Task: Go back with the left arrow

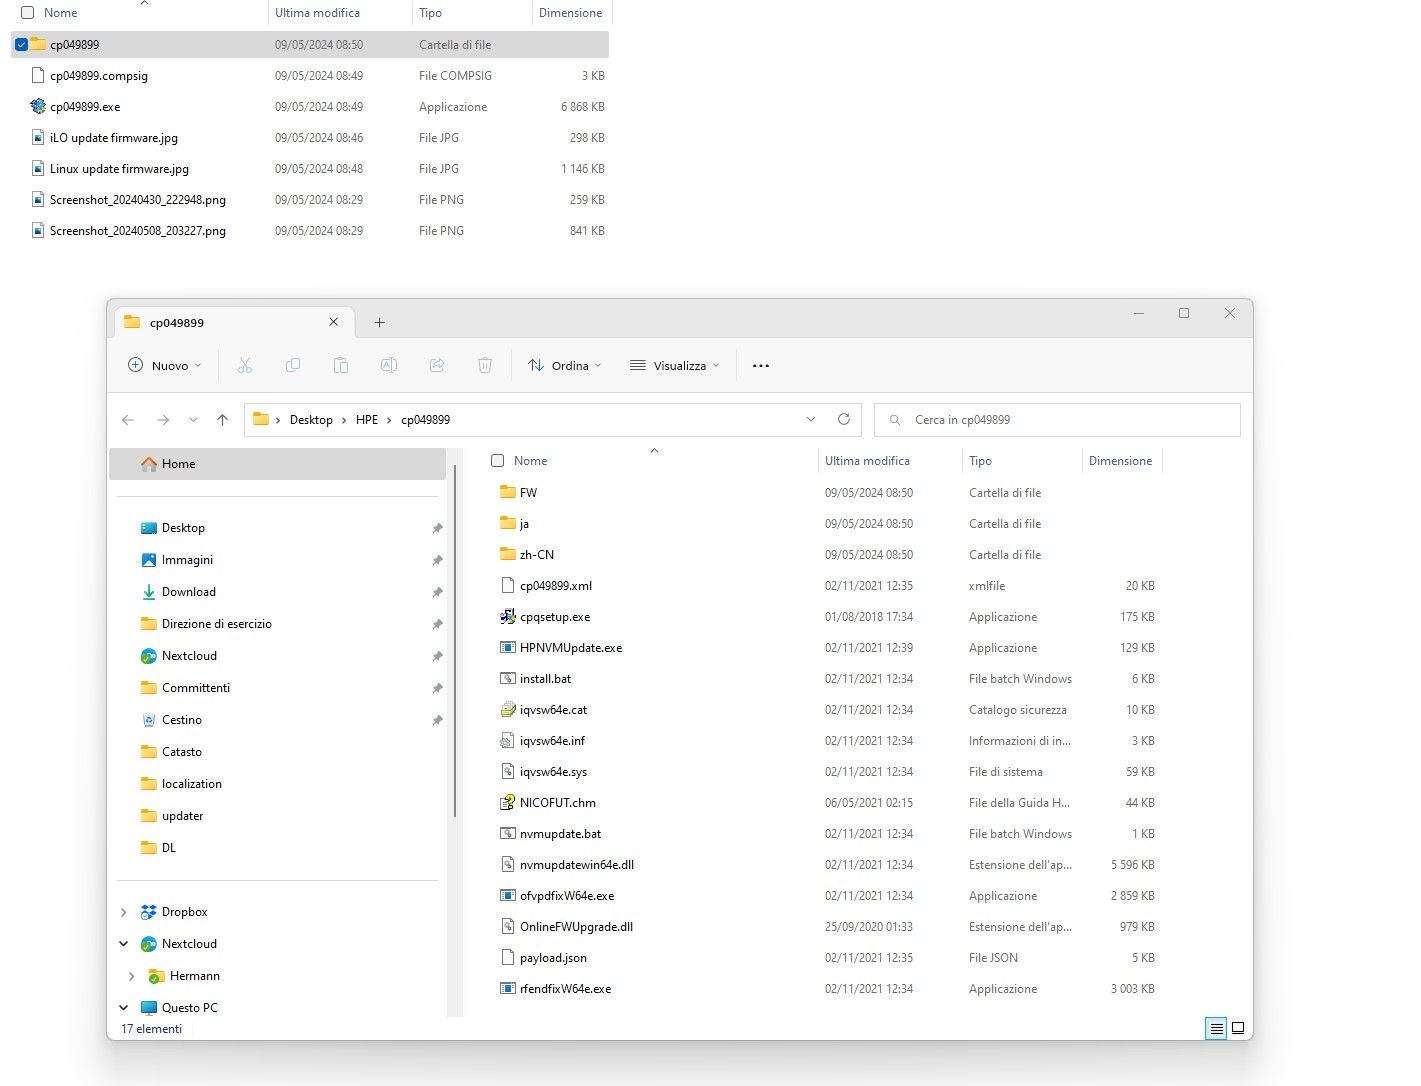Action: tap(128, 420)
